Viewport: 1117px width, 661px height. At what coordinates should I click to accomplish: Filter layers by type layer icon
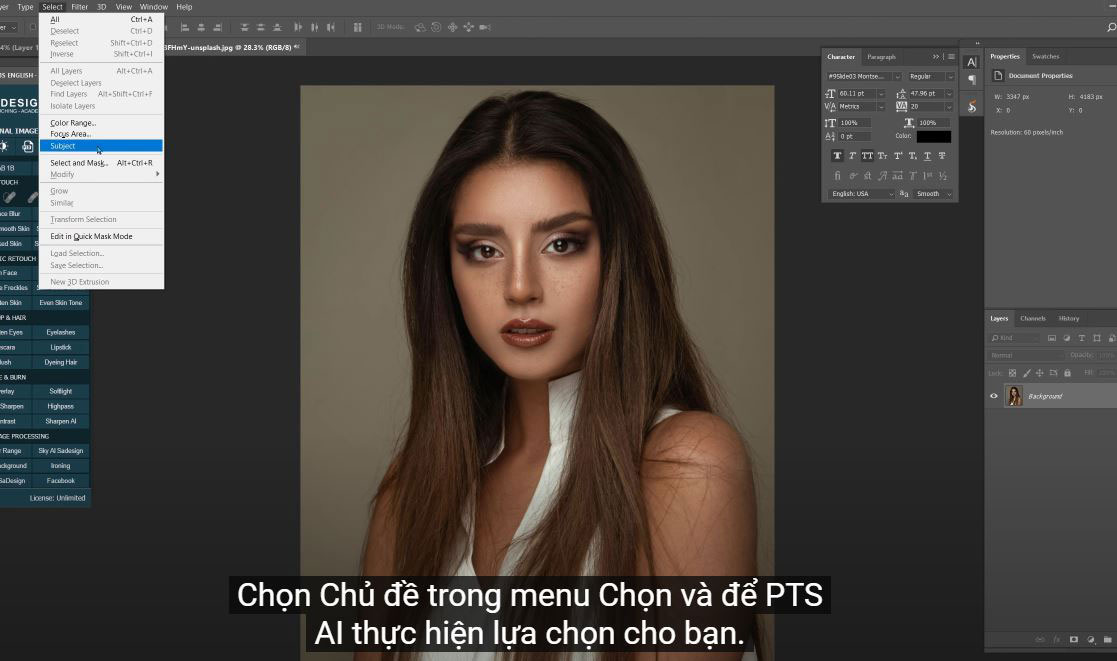pyautogui.click(x=1081, y=338)
